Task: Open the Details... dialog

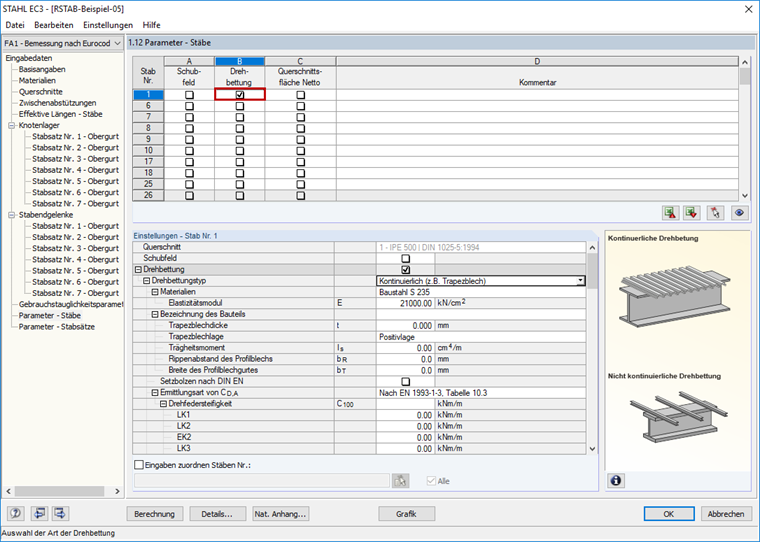Action: [217, 514]
